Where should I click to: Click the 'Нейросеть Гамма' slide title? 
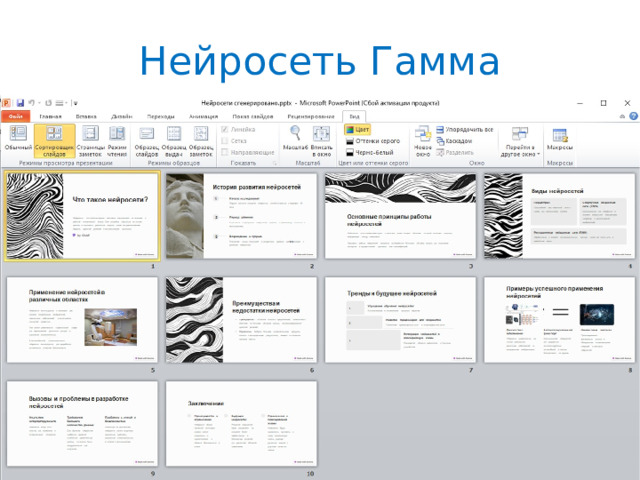[320, 61]
